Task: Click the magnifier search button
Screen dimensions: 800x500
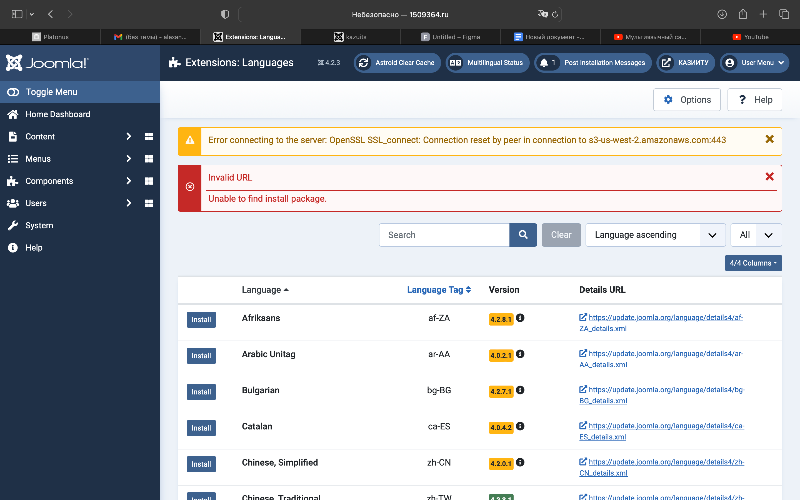Action: tap(523, 235)
